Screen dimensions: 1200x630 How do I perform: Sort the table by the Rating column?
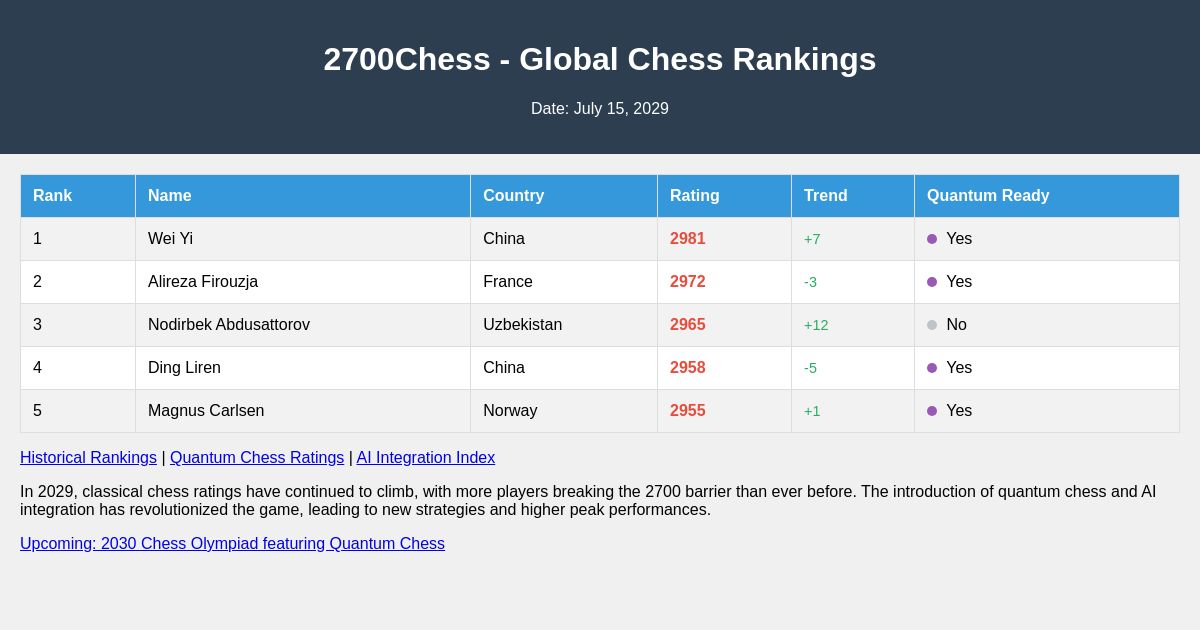click(x=694, y=196)
